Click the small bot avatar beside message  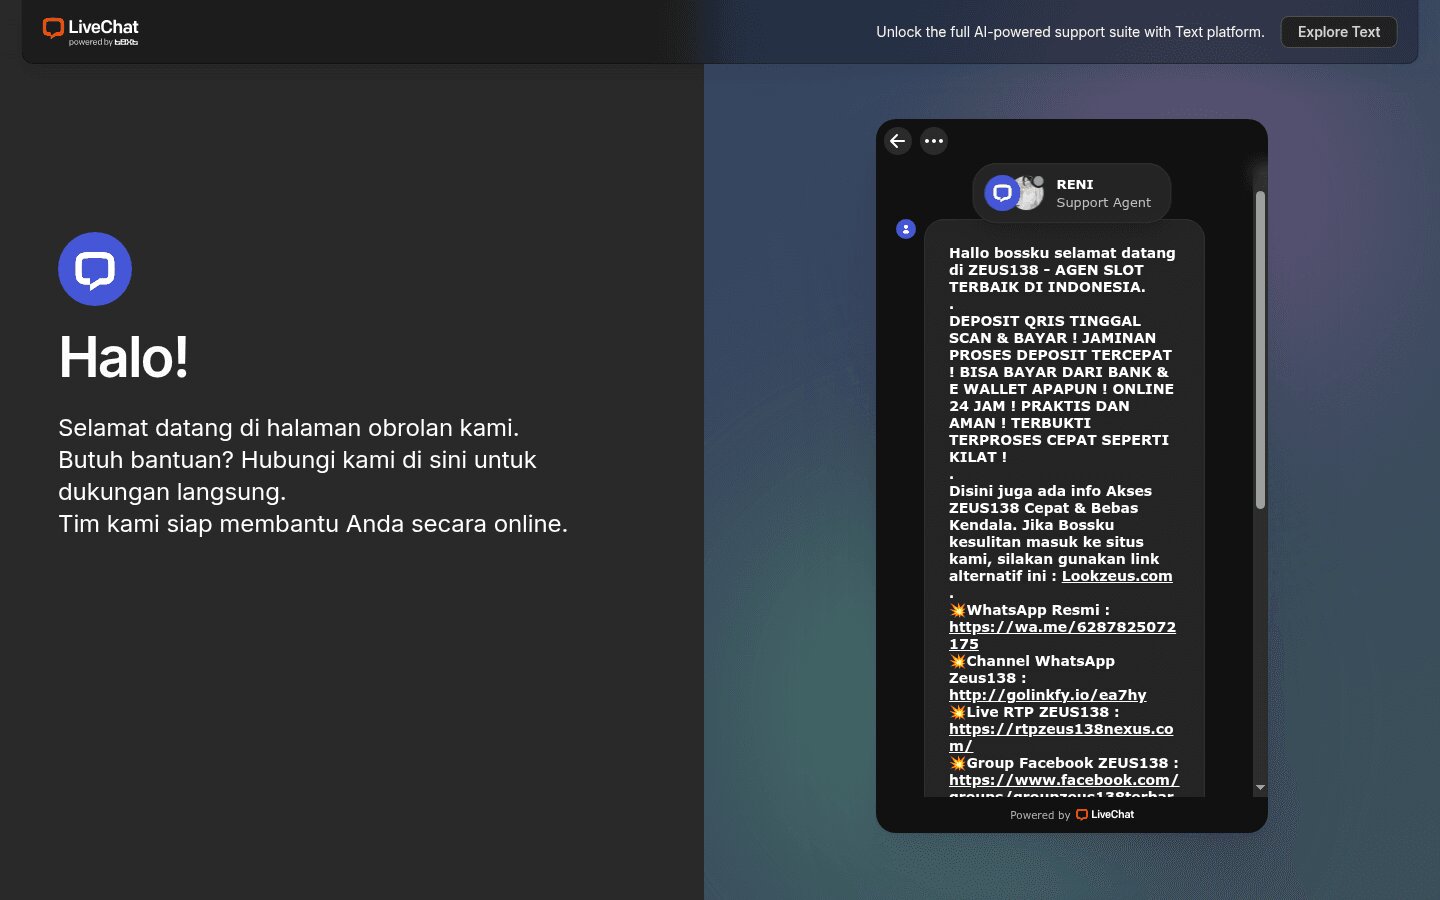(906, 229)
